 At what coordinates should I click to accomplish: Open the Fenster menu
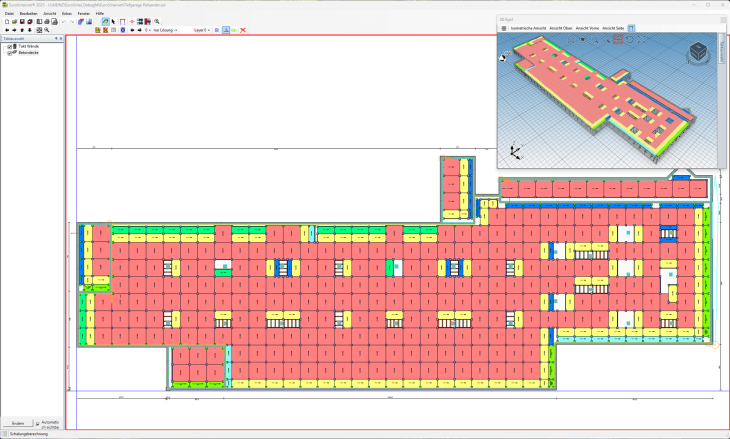83,13
